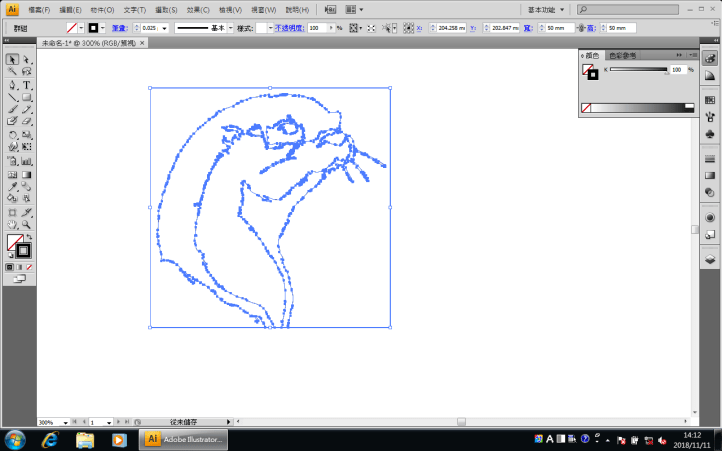
Task: Open the 300% zoom level dropdown
Action: click(x=66, y=423)
